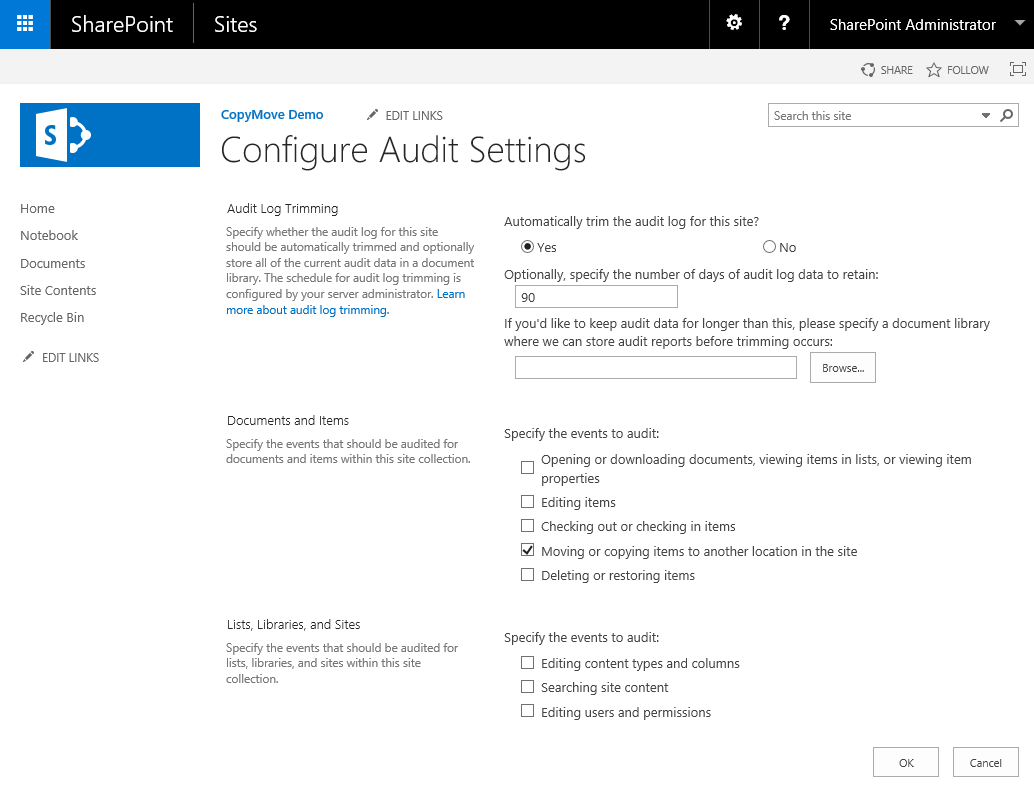Image resolution: width=1034 pixels, height=786 pixels.
Task: Open Sites from the top bar
Action: 234,24
